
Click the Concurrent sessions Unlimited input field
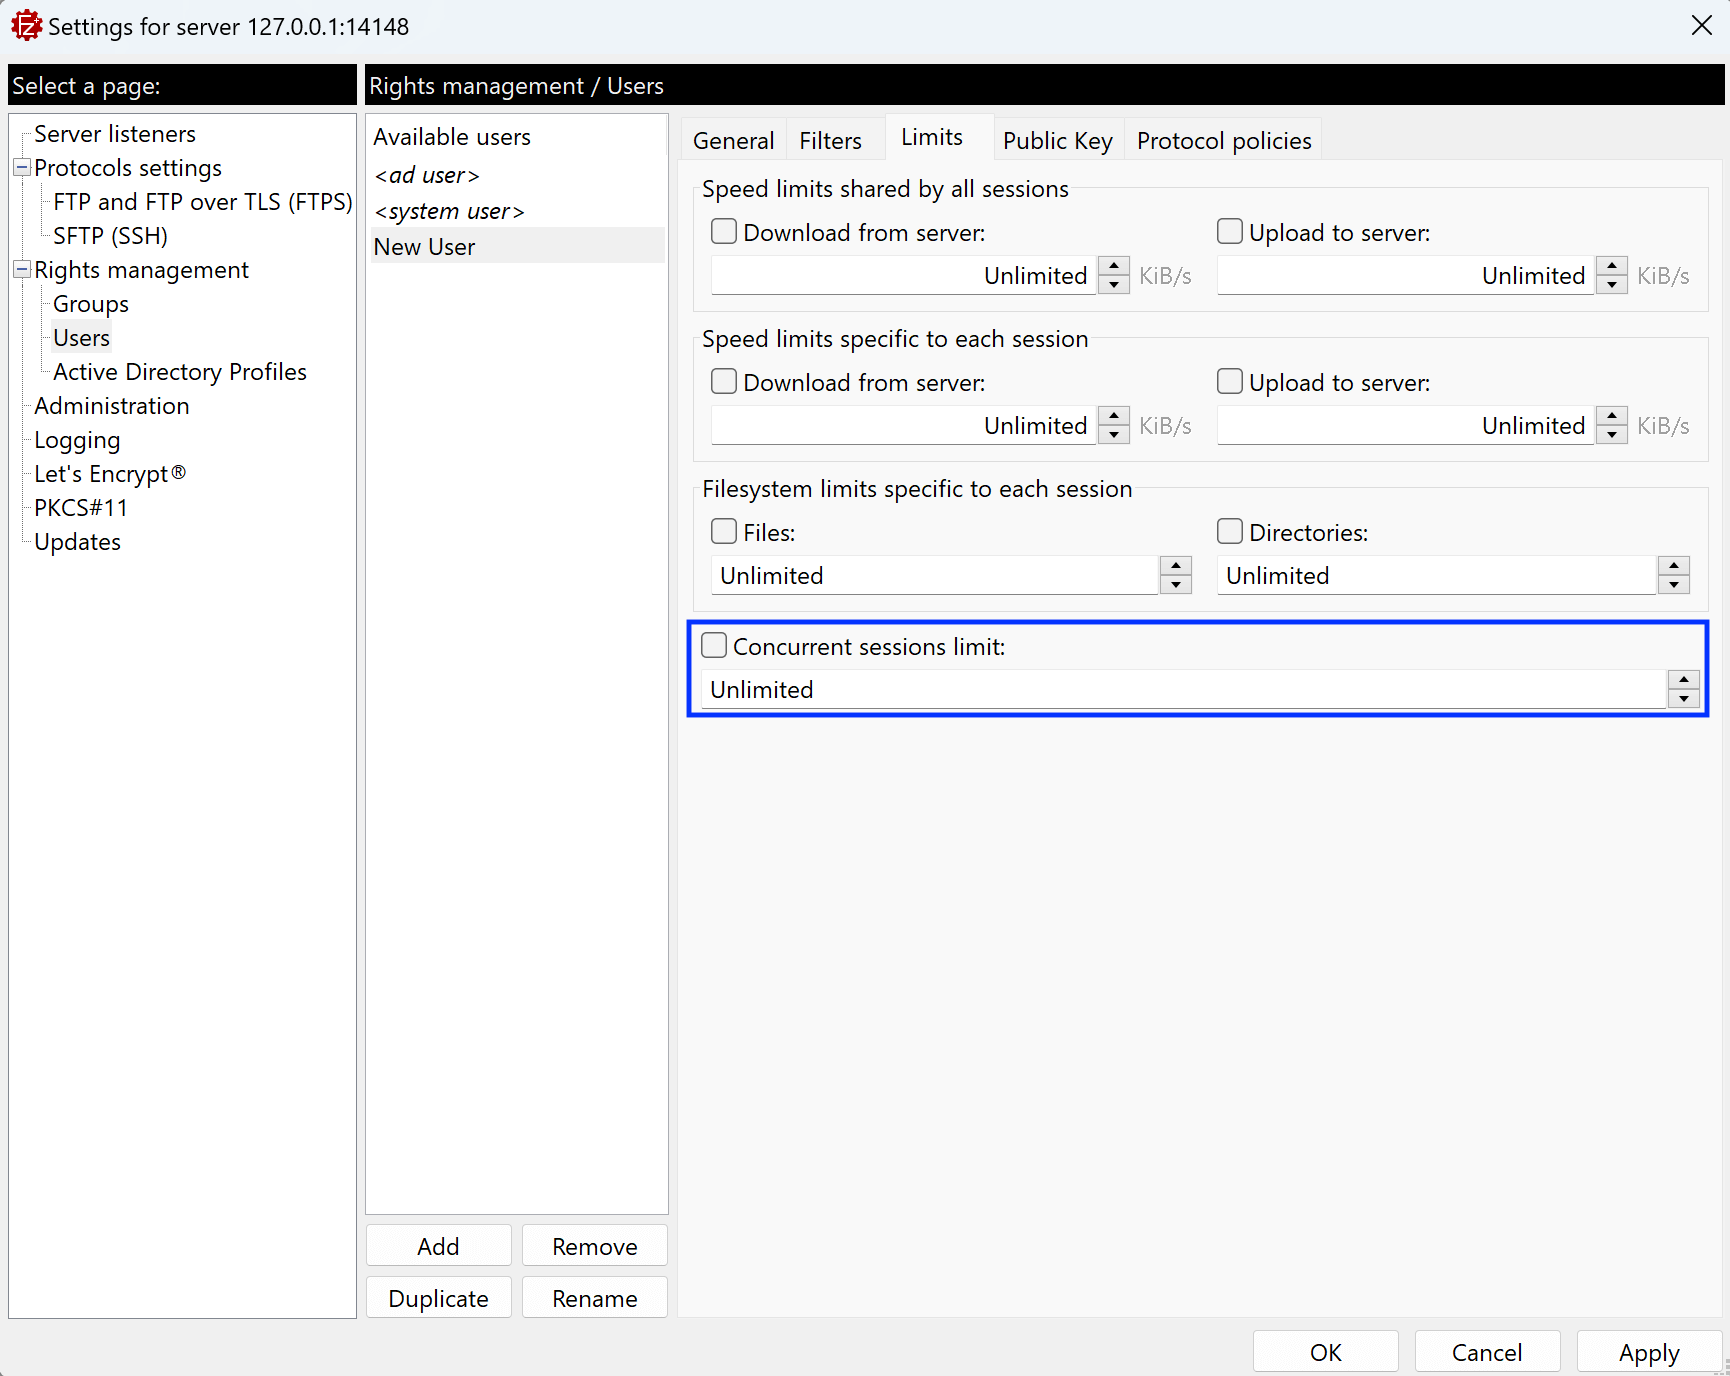pos(1180,690)
